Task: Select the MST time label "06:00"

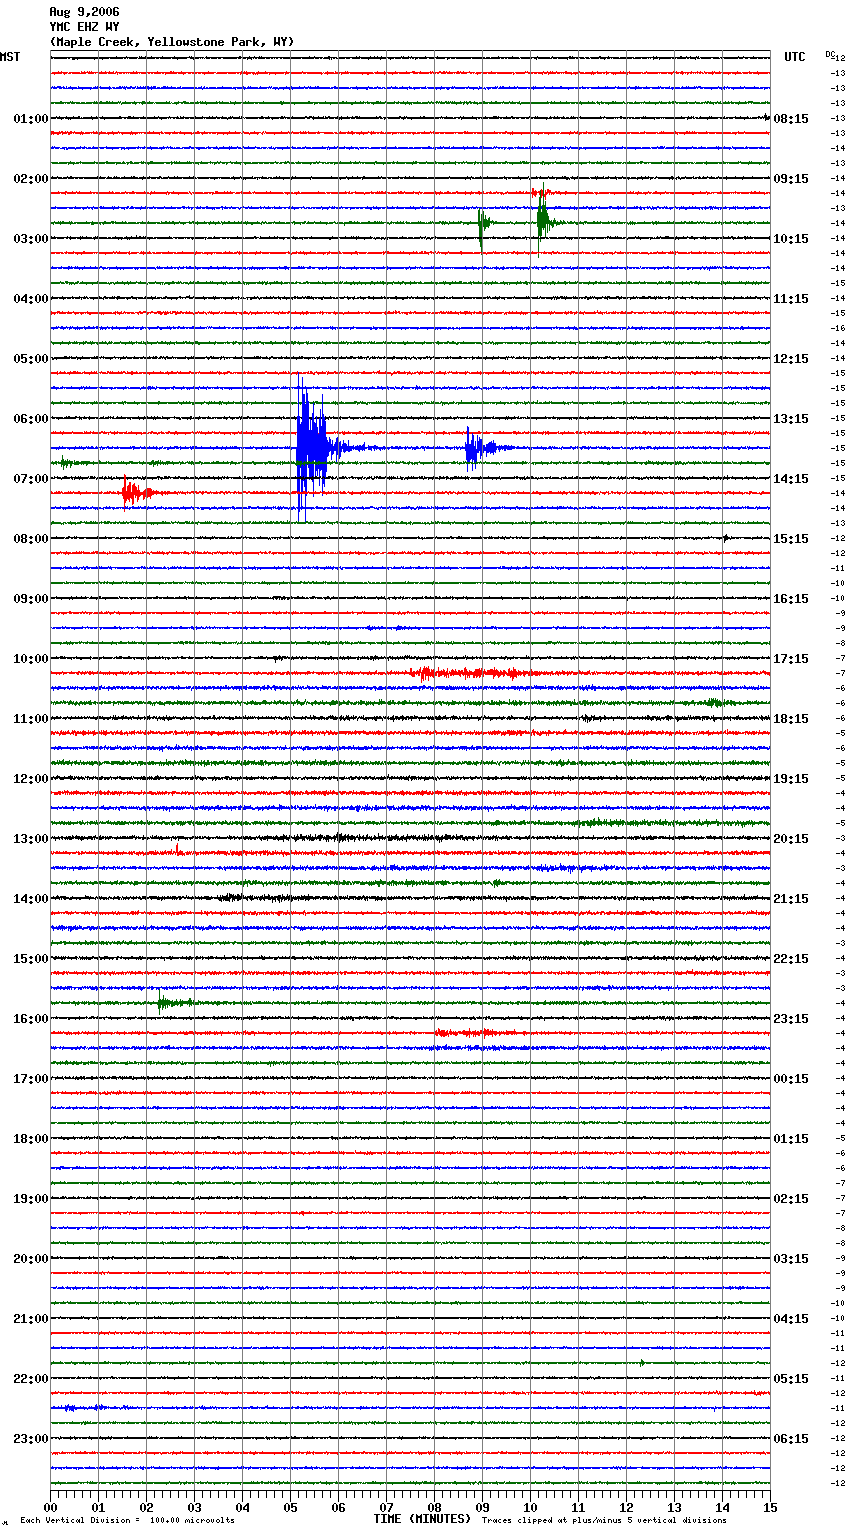Action: point(31,419)
